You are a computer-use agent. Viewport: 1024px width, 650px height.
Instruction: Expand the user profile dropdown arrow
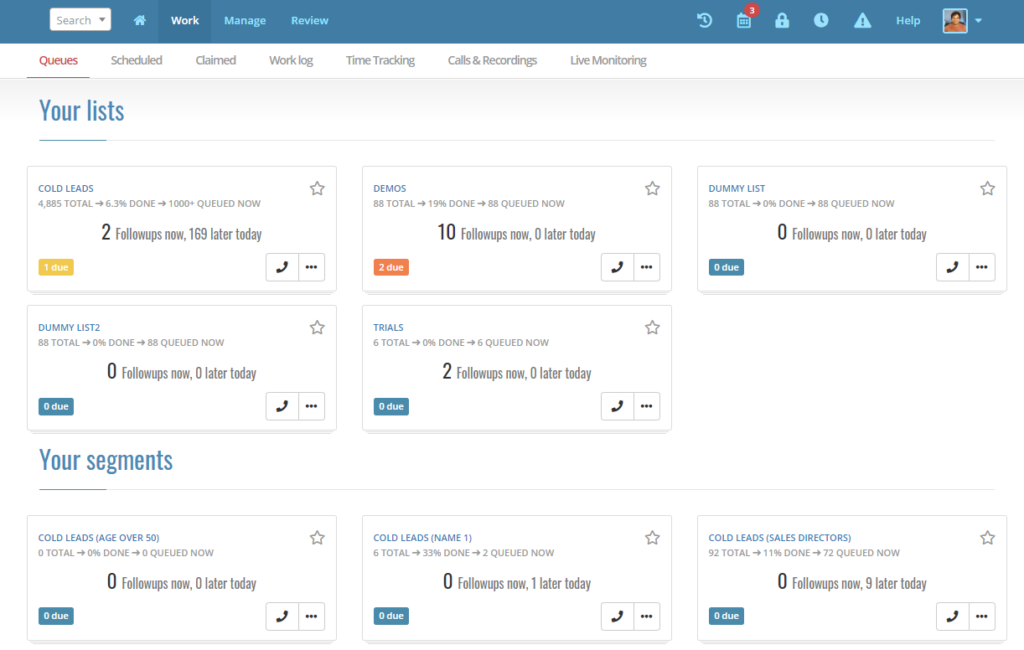coord(978,20)
